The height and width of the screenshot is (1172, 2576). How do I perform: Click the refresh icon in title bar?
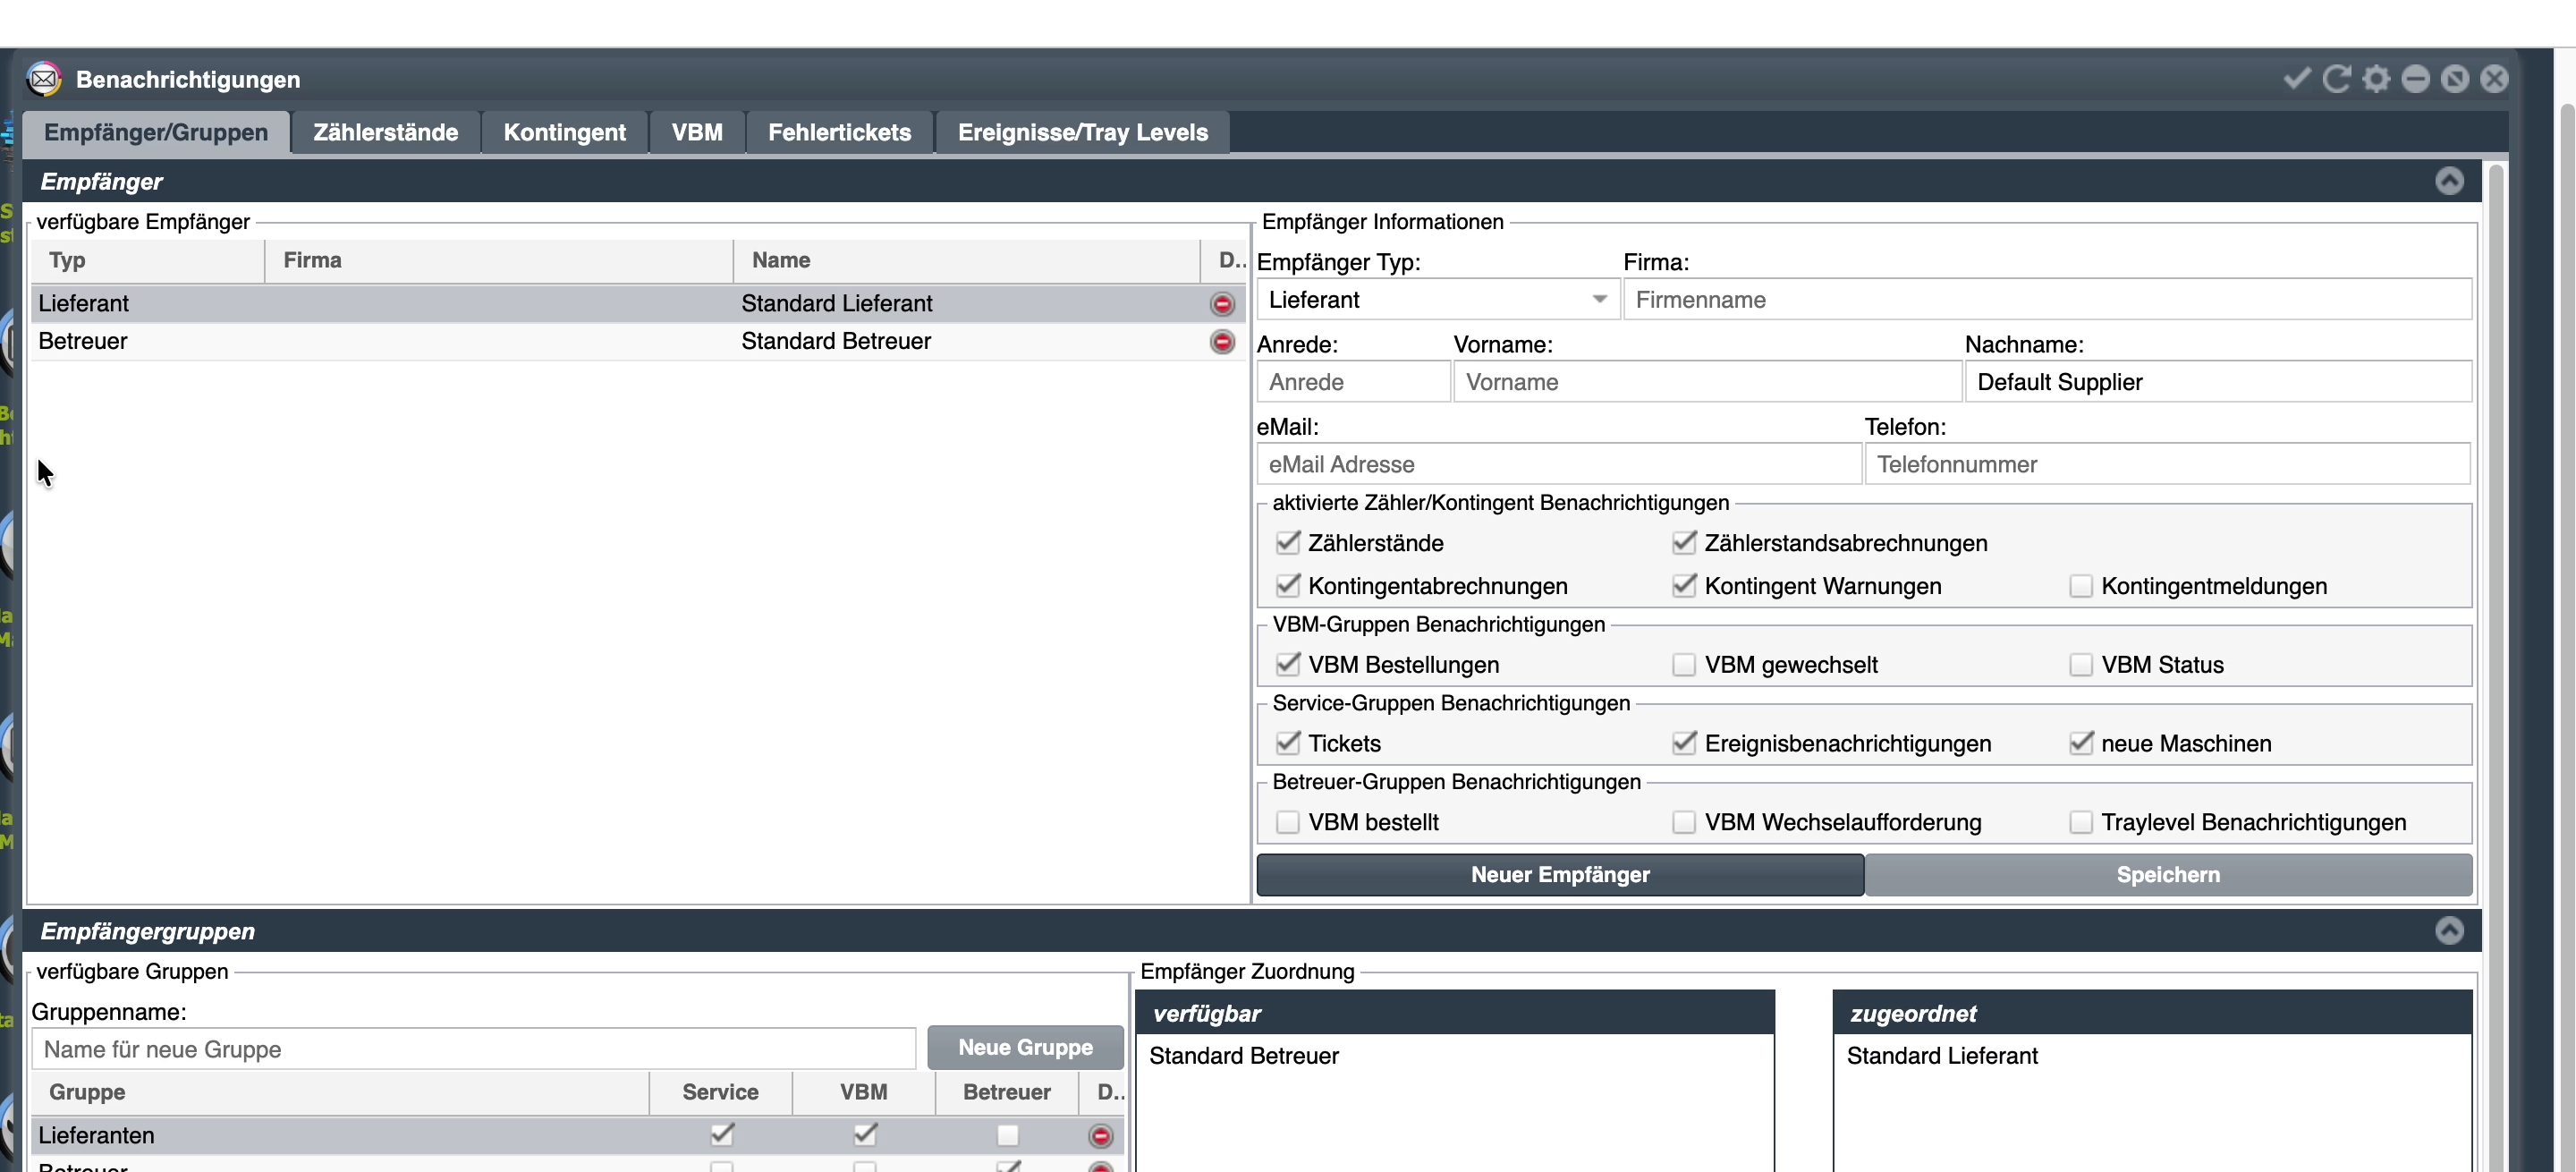click(x=2336, y=78)
